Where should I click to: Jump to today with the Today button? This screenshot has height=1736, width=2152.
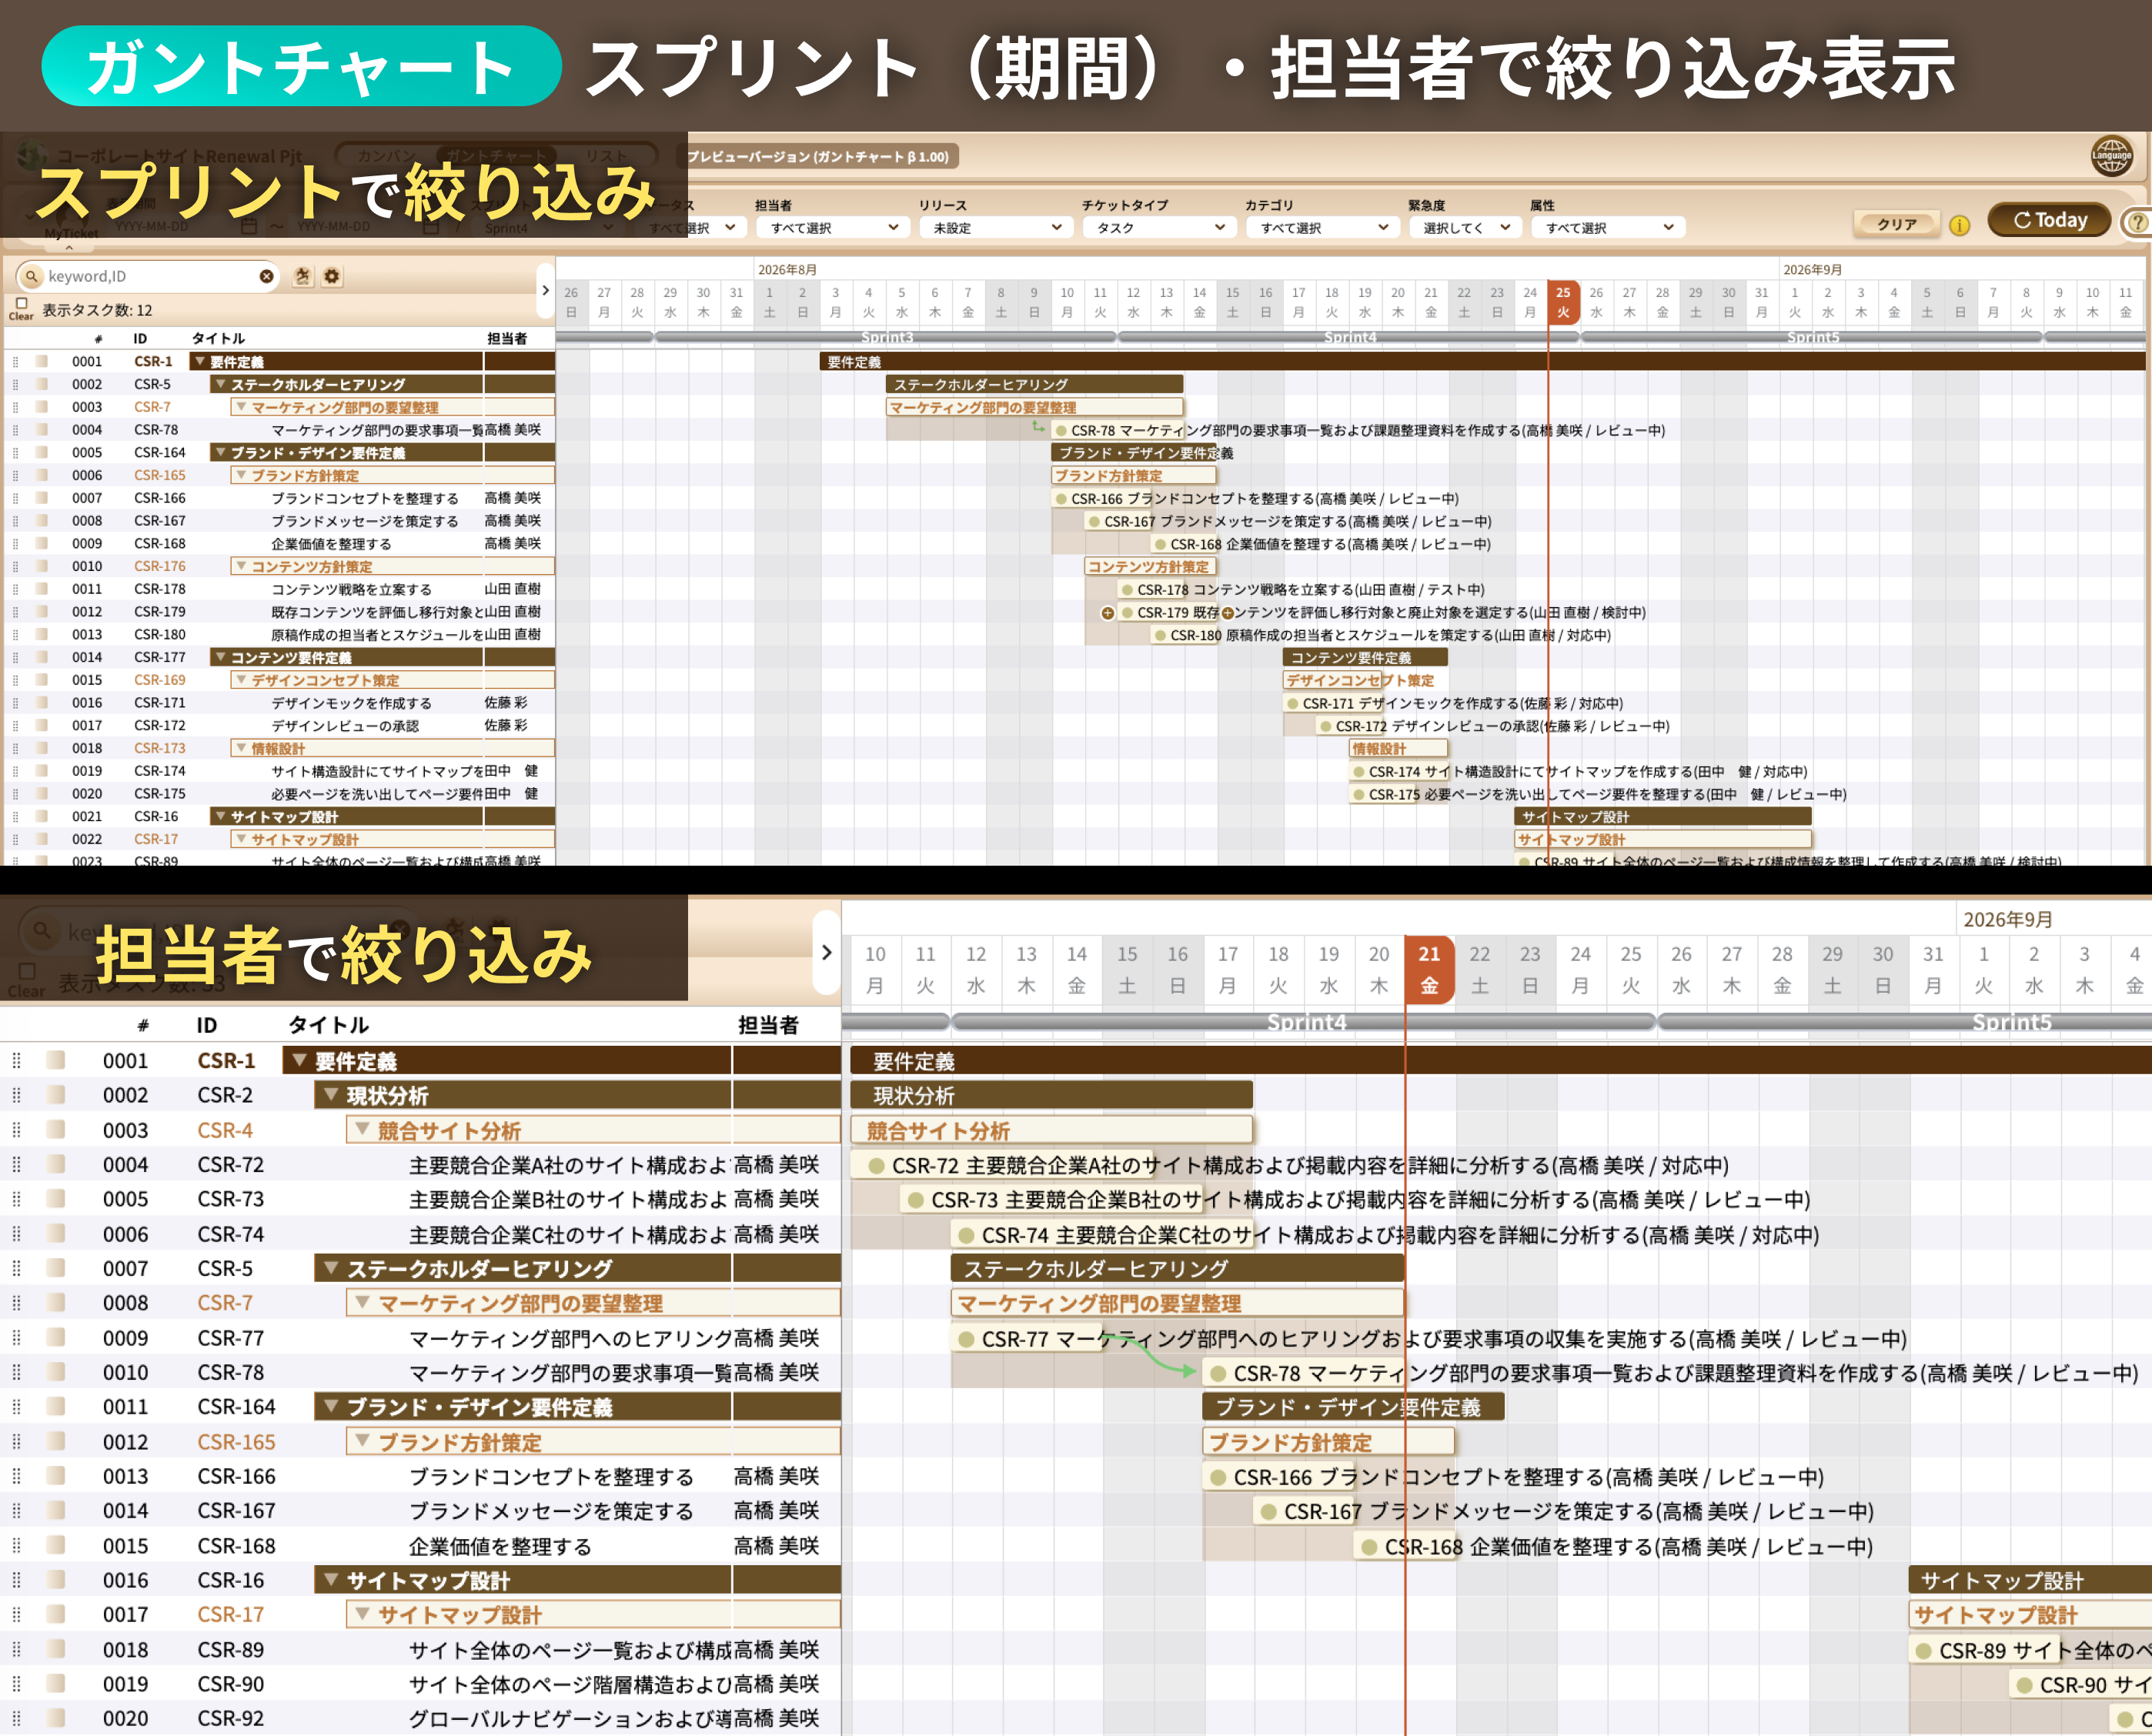tap(2049, 220)
